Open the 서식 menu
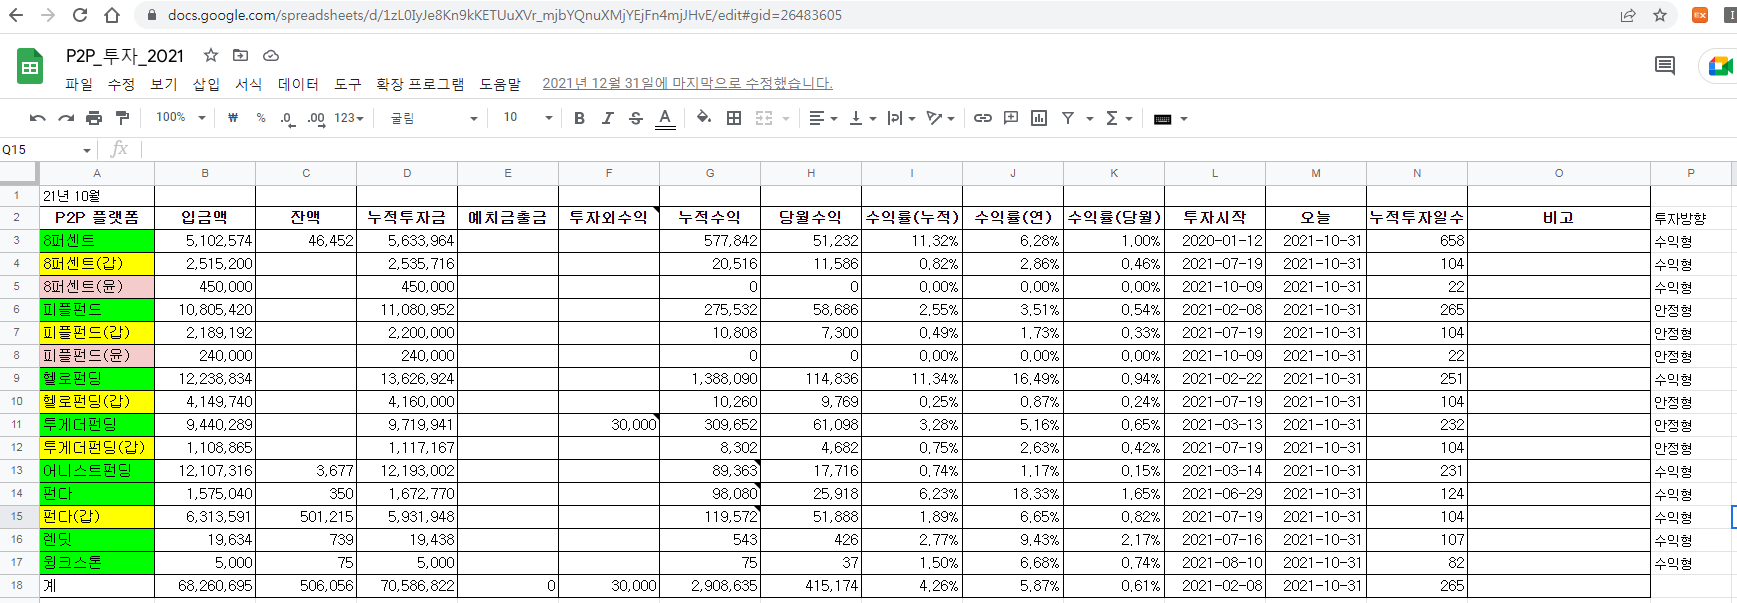Image resolution: width=1737 pixels, height=603 pixels. click(x=249, y=84)
